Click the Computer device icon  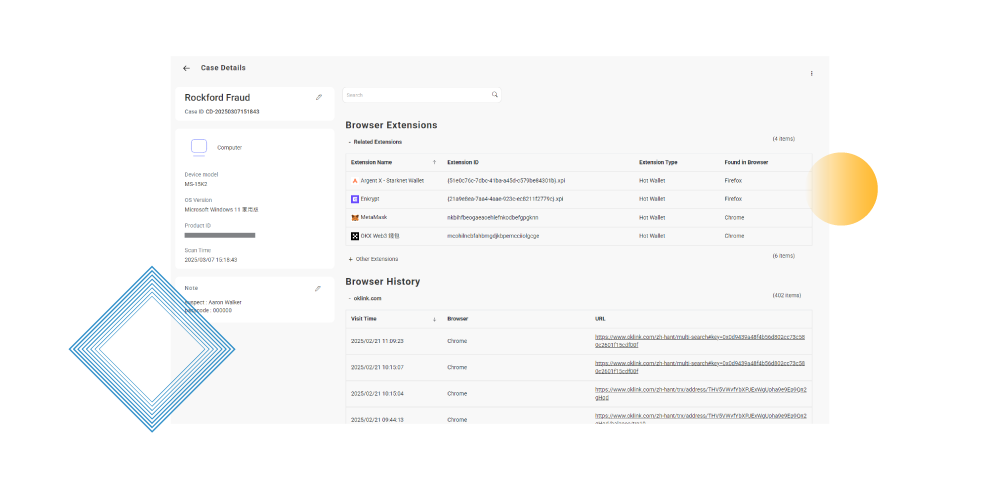pyautogui.click(x=199, y=147)
